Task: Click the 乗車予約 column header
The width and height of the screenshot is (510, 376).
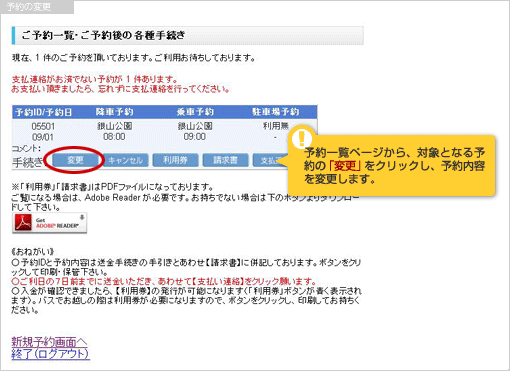Action: 195,112
